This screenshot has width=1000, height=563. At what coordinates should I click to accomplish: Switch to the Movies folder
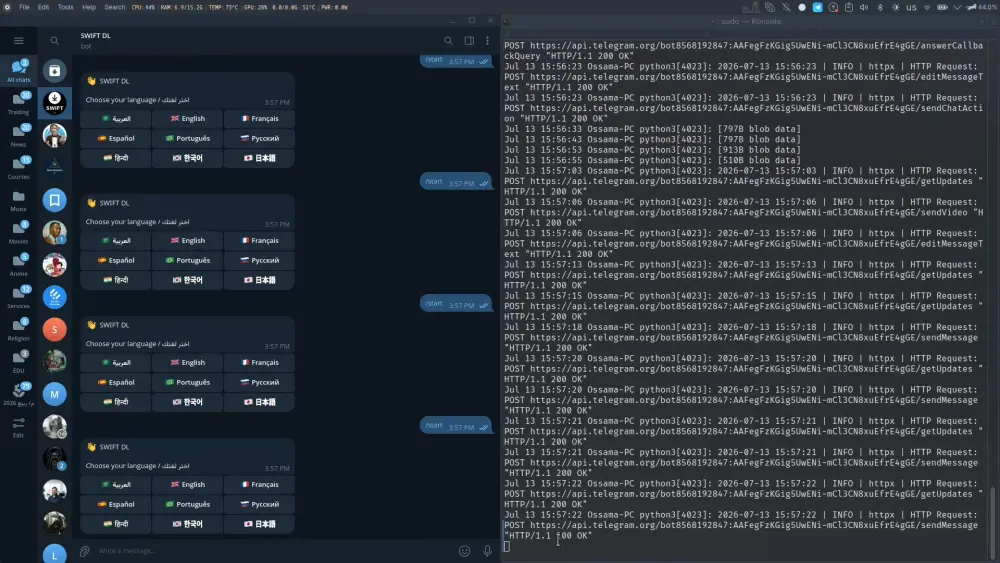(x=18, y=233)
